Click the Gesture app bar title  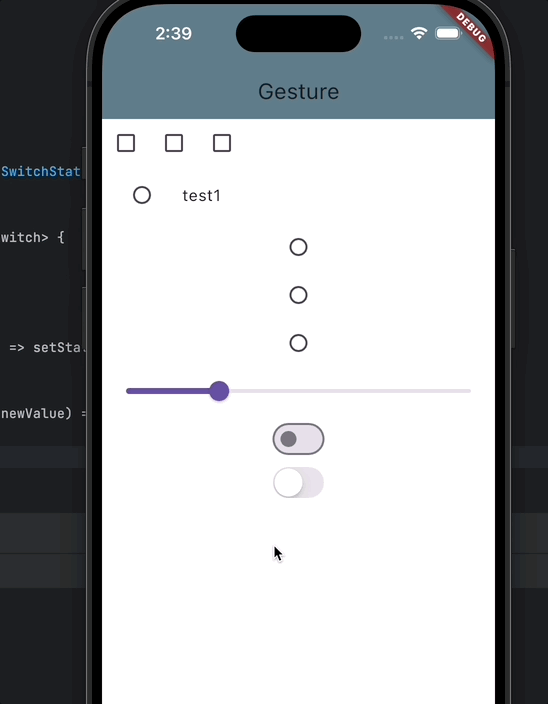298,92
